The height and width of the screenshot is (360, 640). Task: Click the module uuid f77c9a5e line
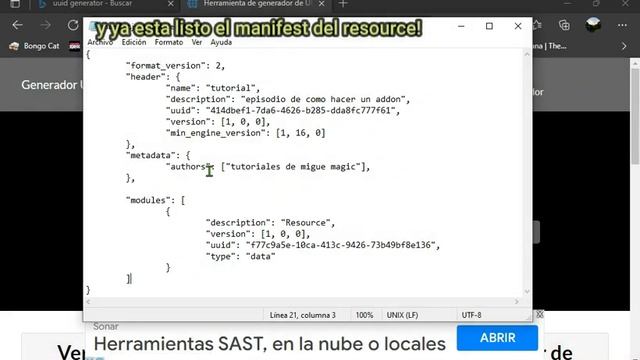[322, 245]
